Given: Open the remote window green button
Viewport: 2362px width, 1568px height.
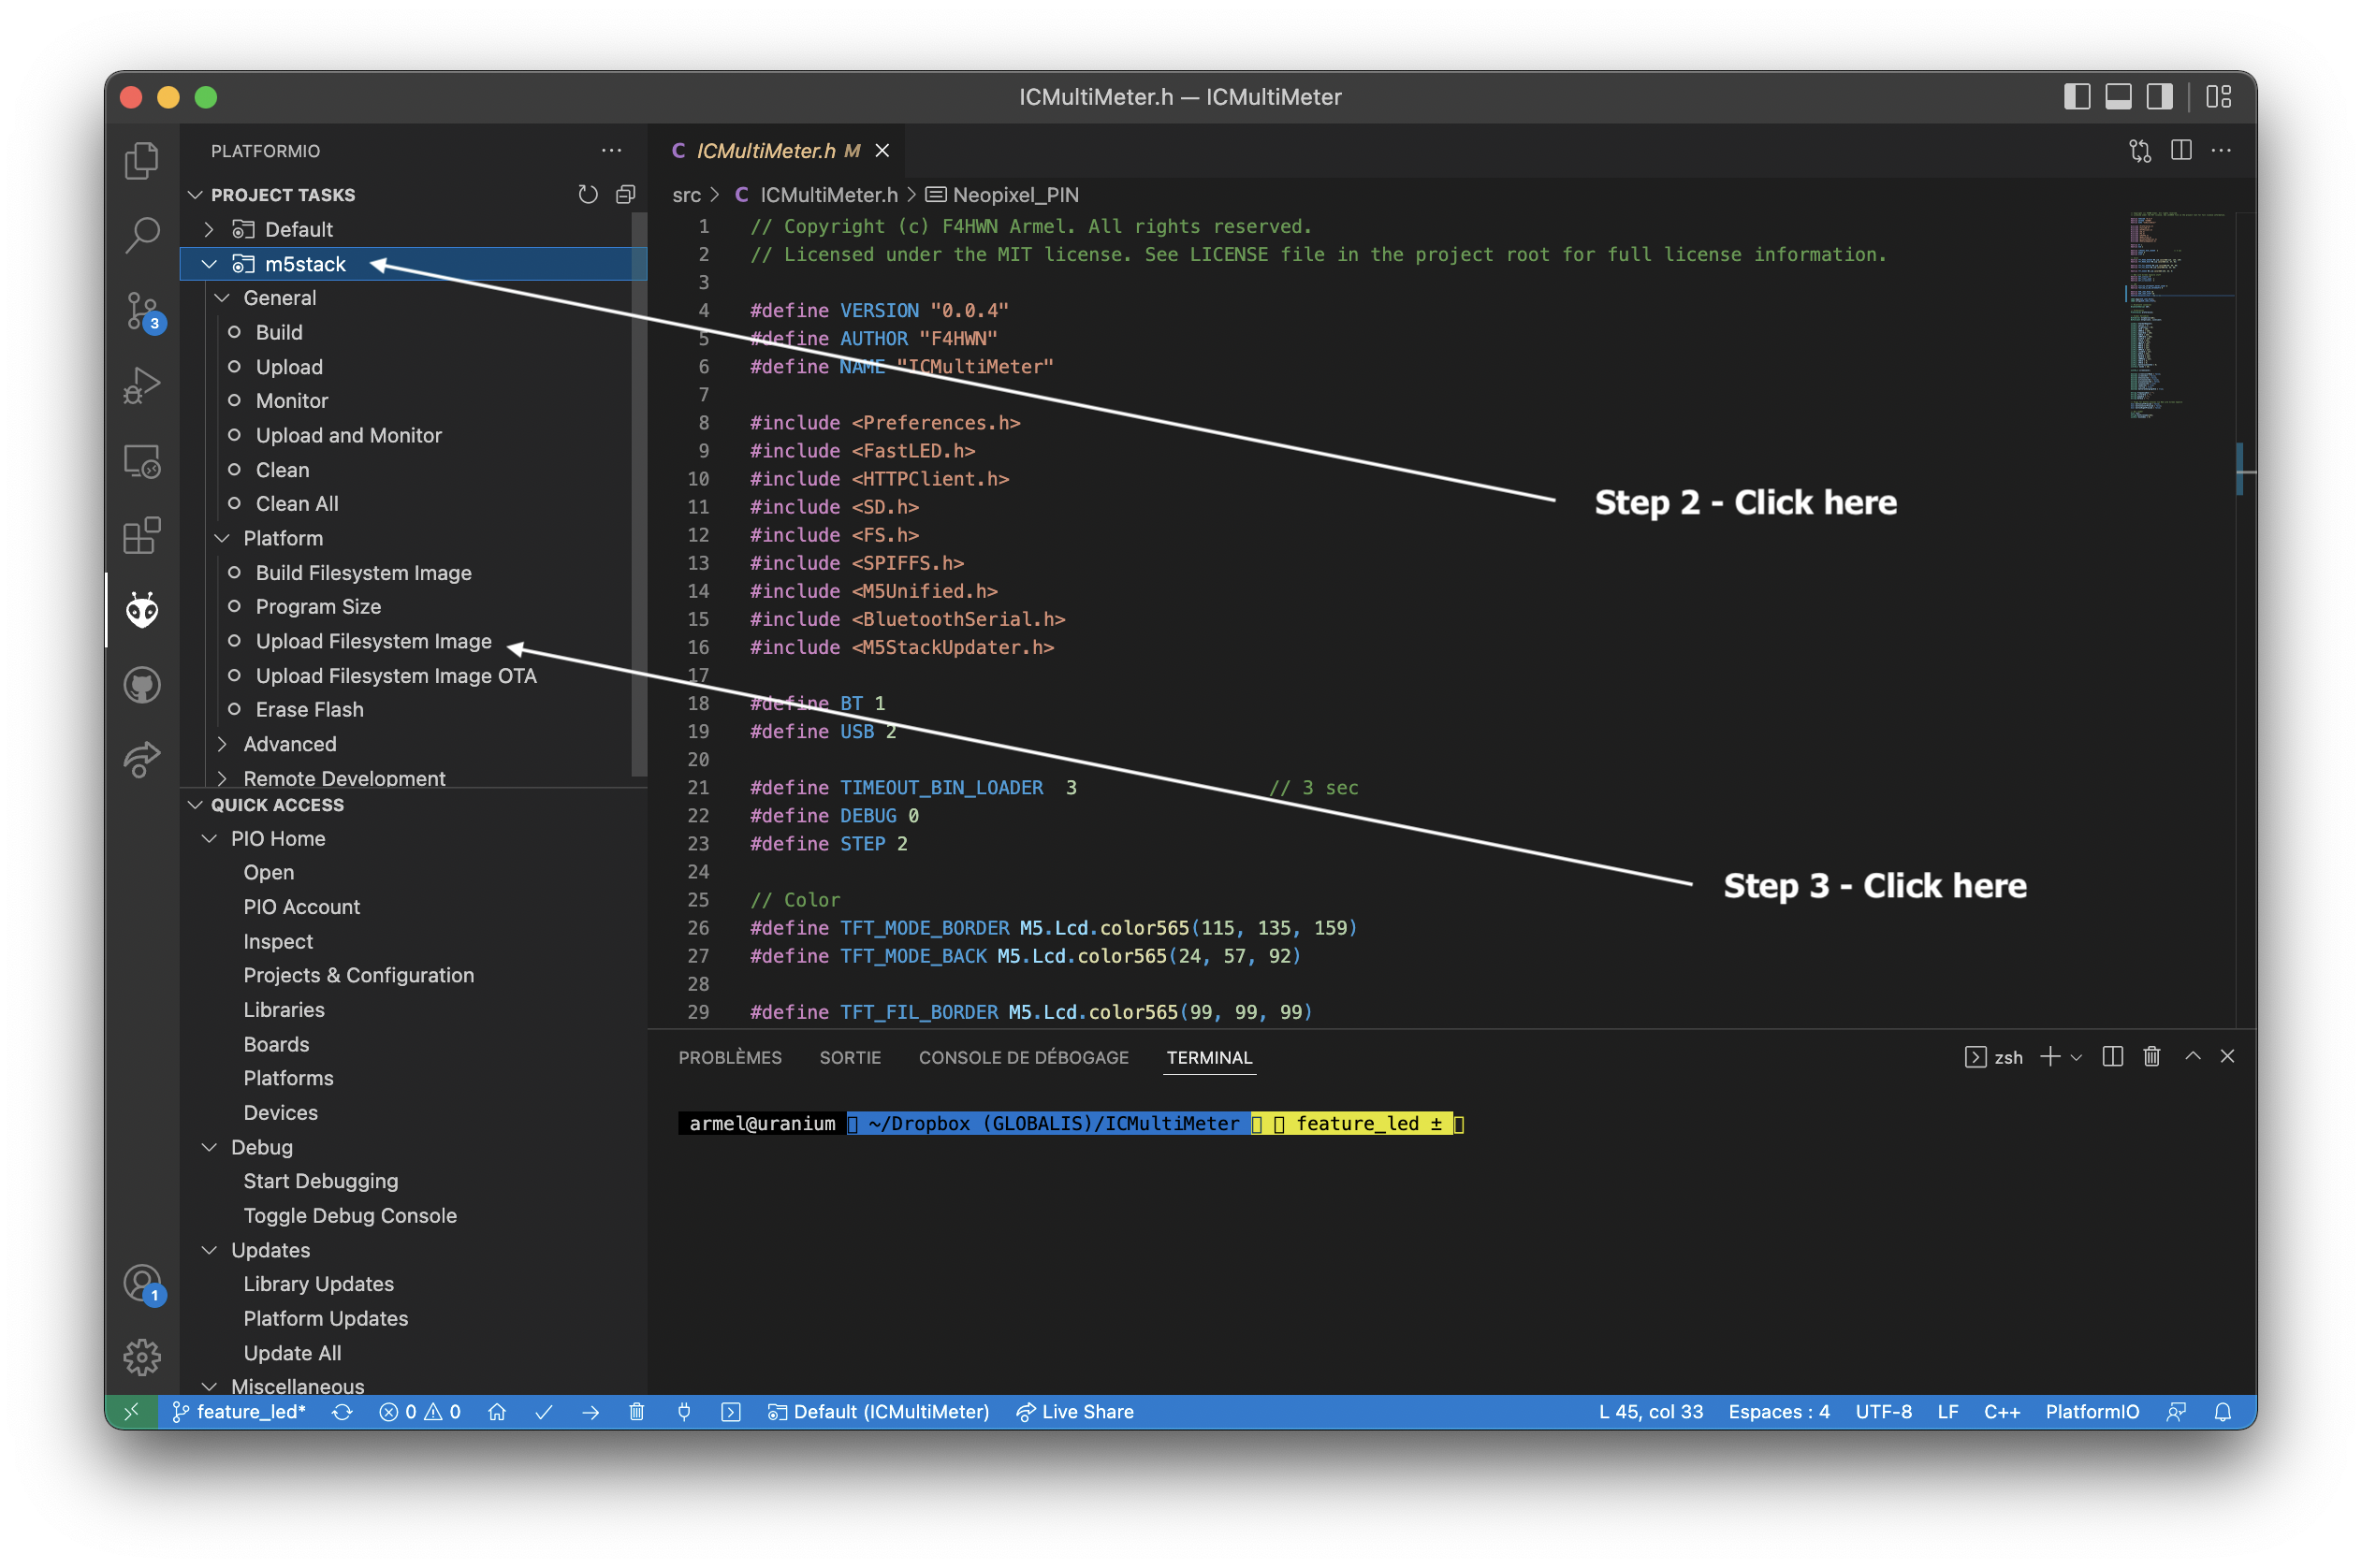Looking at the screenshot, I should (x=131, y=1411).
